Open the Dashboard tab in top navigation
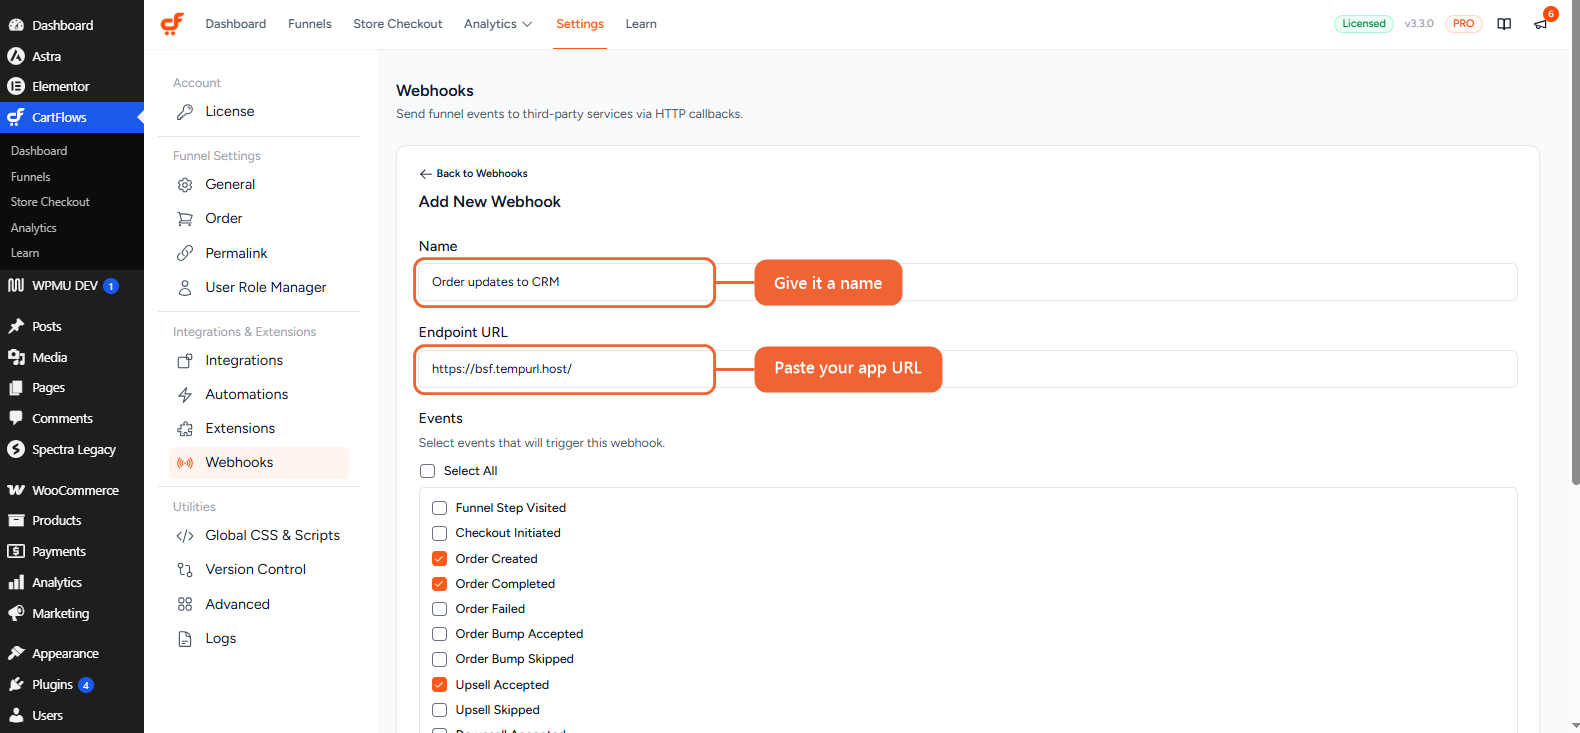This screenshot has width=1580, height=733. [x=236, y=24]
